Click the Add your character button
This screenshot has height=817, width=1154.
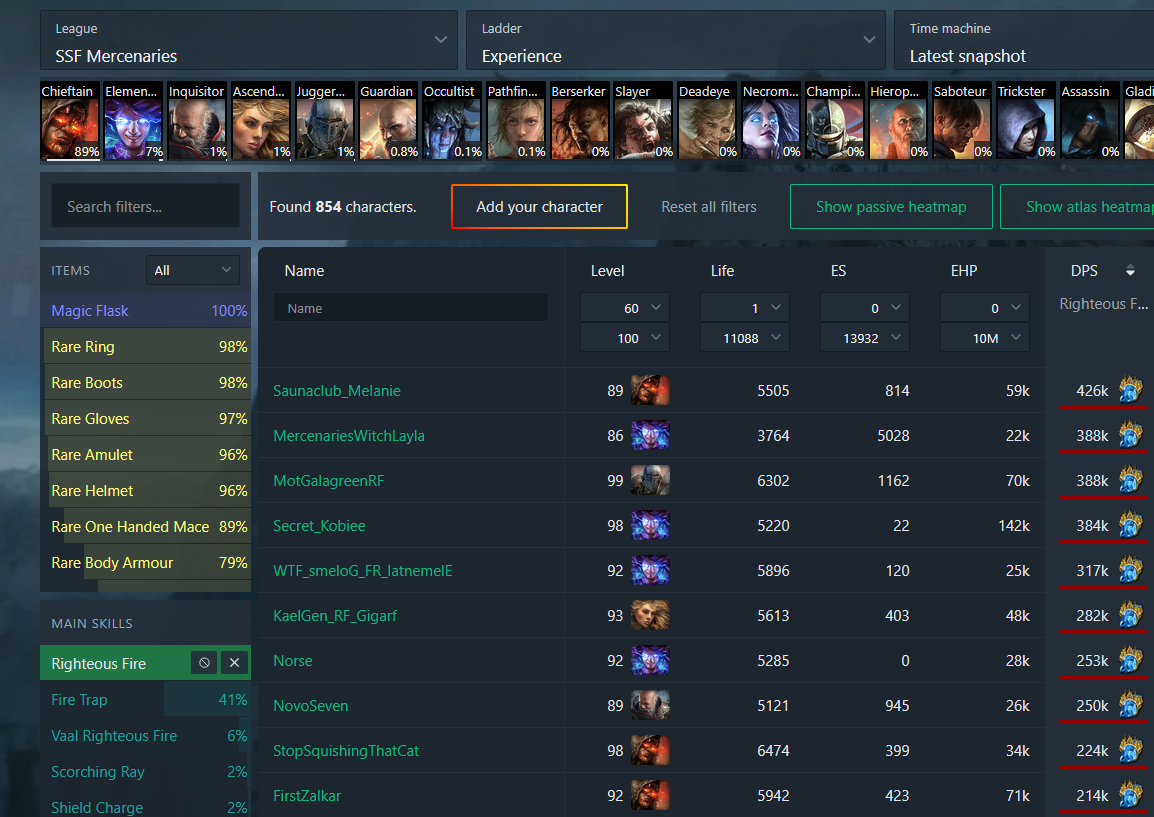click(539, 207)
